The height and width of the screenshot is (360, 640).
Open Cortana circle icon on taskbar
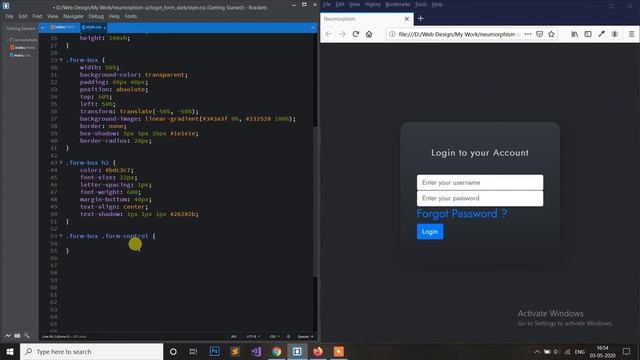click(173, 351)
